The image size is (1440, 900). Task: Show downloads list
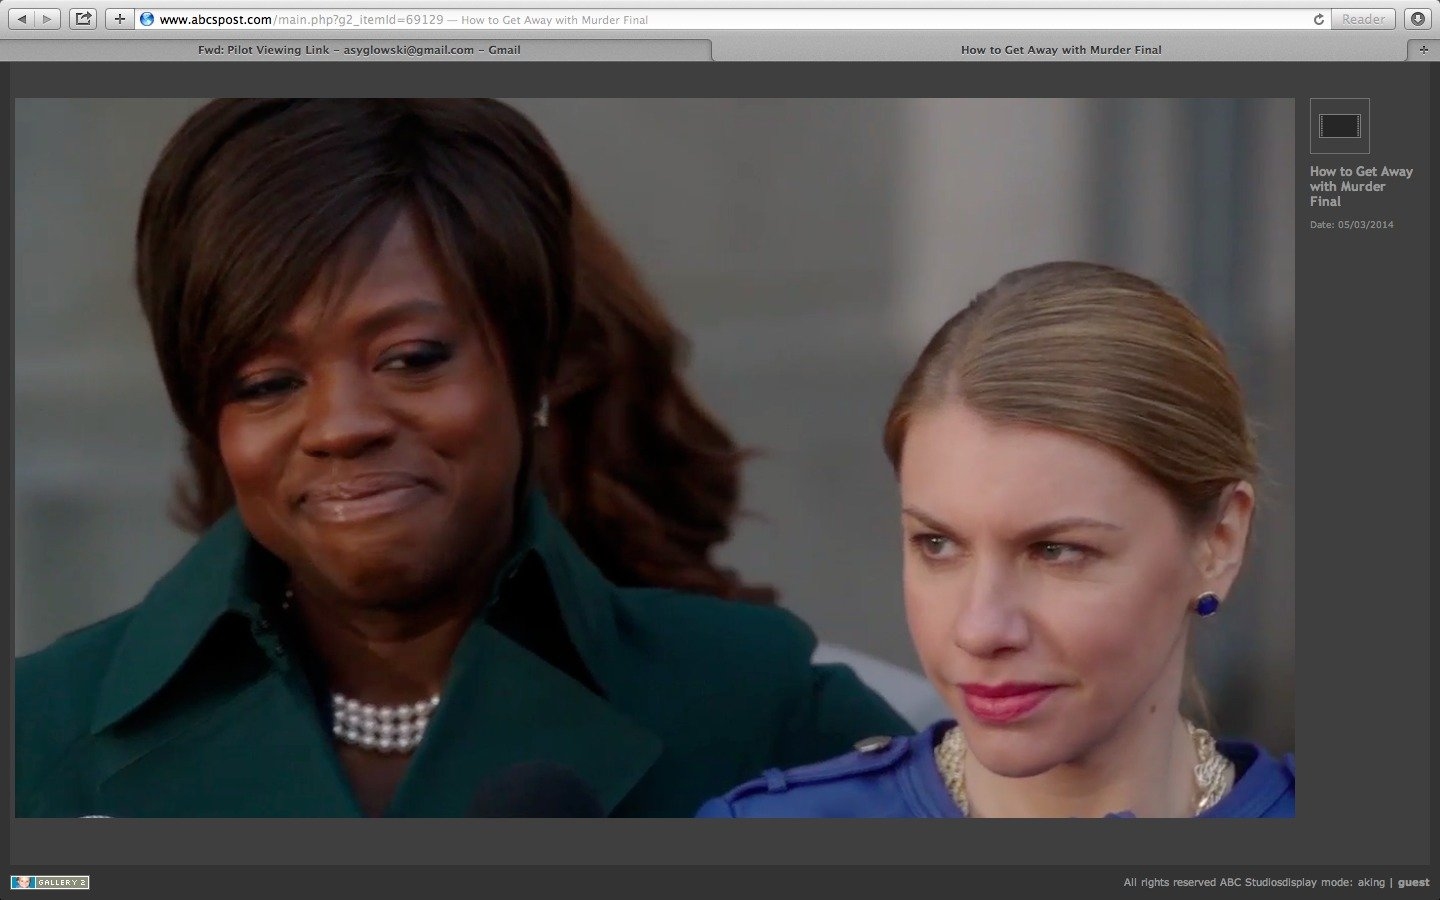pos(1418,19)
